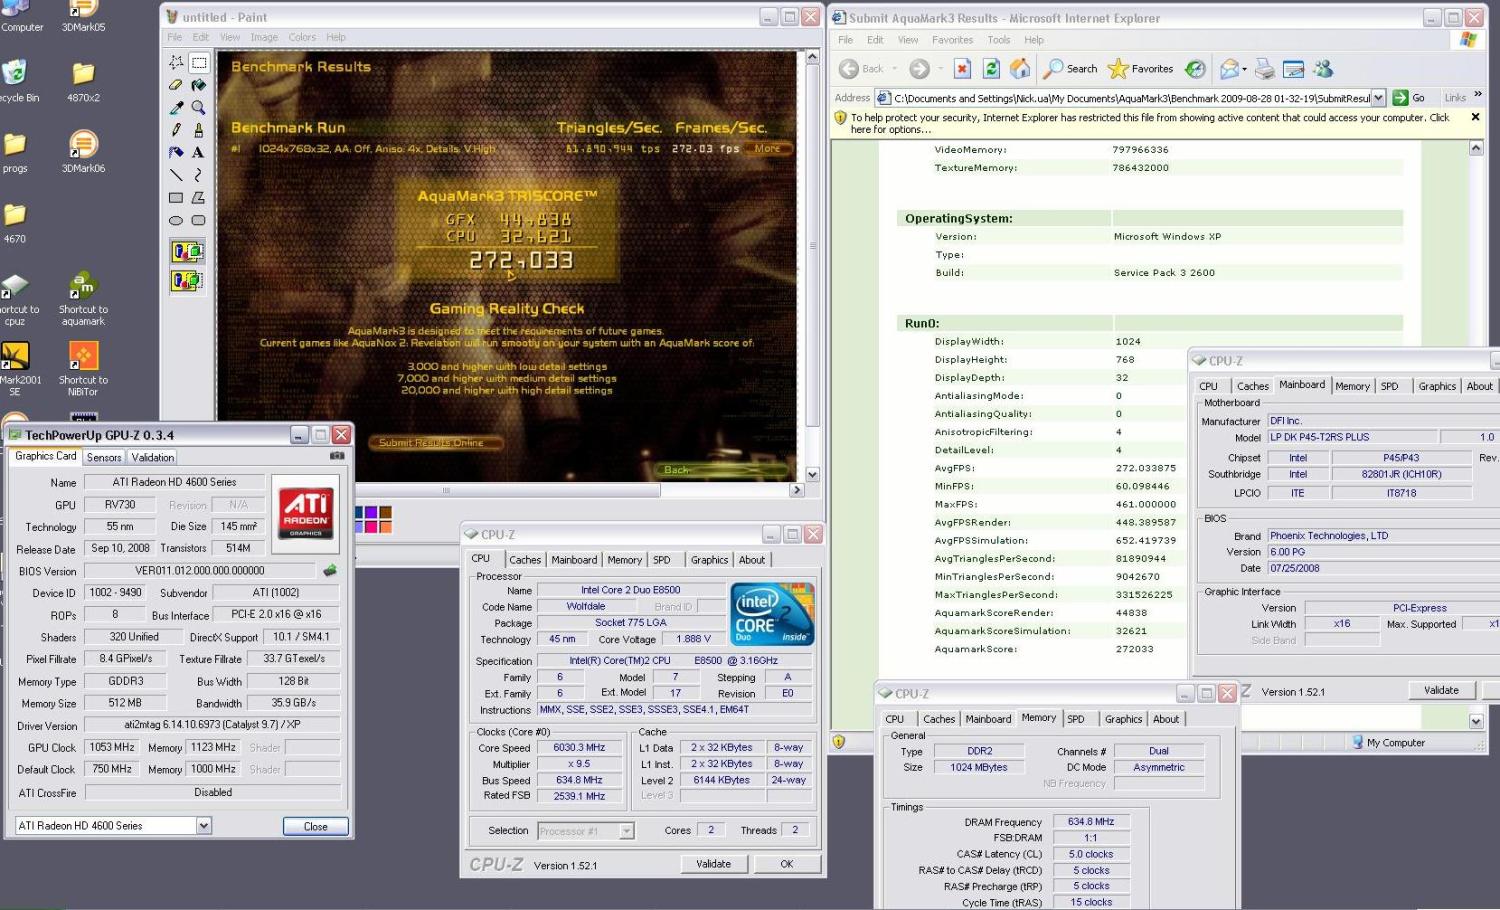
Task: Go to the Home page icon in IE
Action: pos(1020,68)
